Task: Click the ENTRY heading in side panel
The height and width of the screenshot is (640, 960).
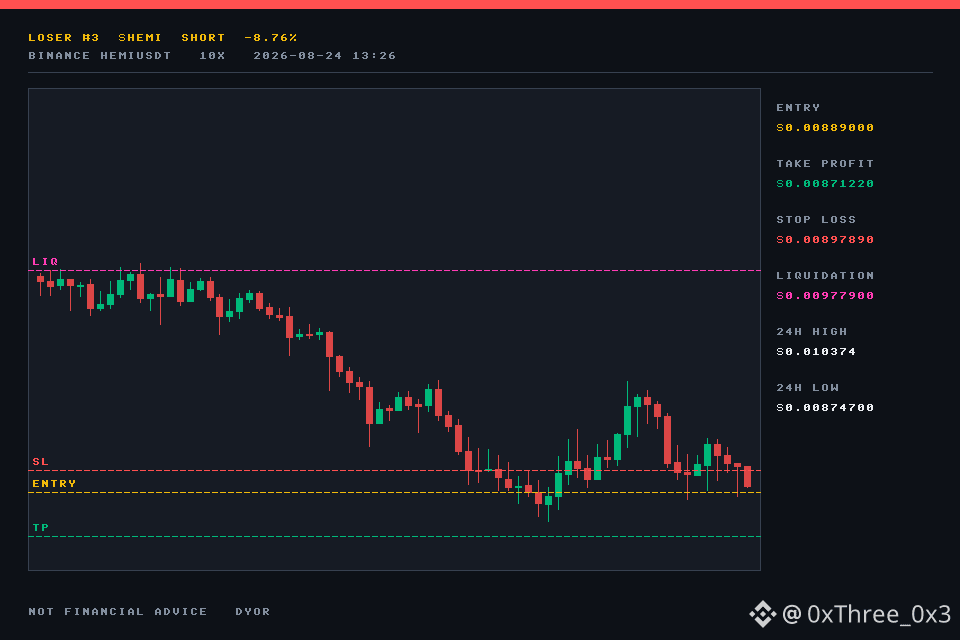Action: pyautogui.click(x=798, y=107)
